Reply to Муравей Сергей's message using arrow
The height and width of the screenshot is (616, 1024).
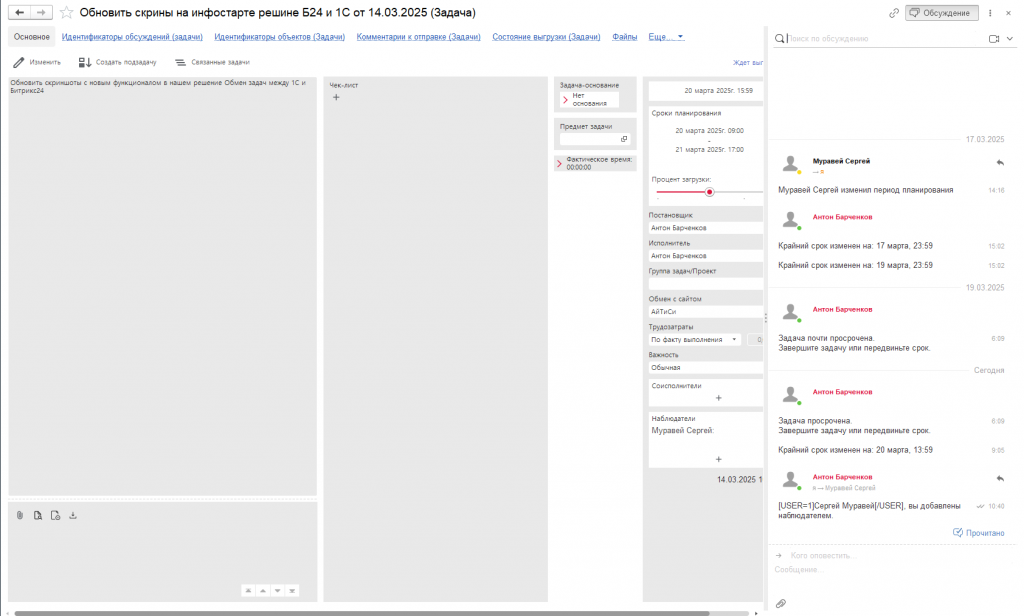point(999,162)
